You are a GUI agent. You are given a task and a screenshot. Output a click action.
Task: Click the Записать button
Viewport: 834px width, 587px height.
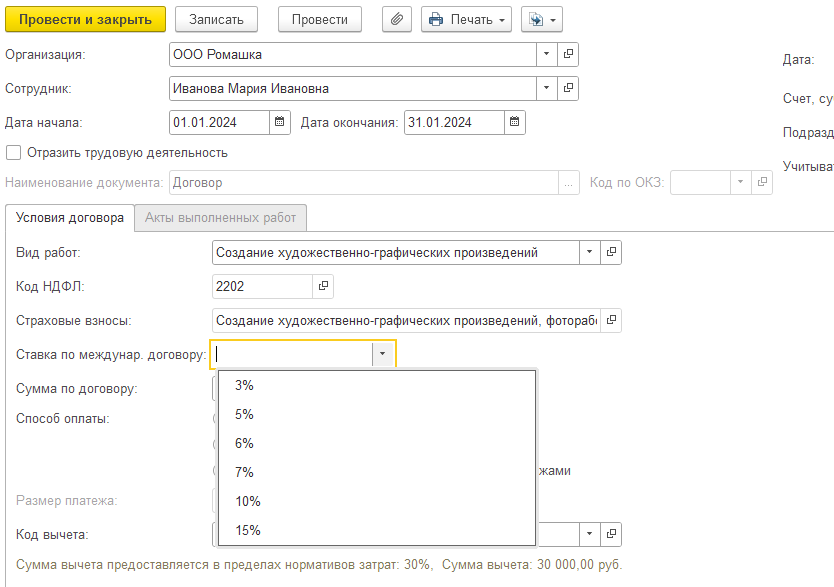216,20
